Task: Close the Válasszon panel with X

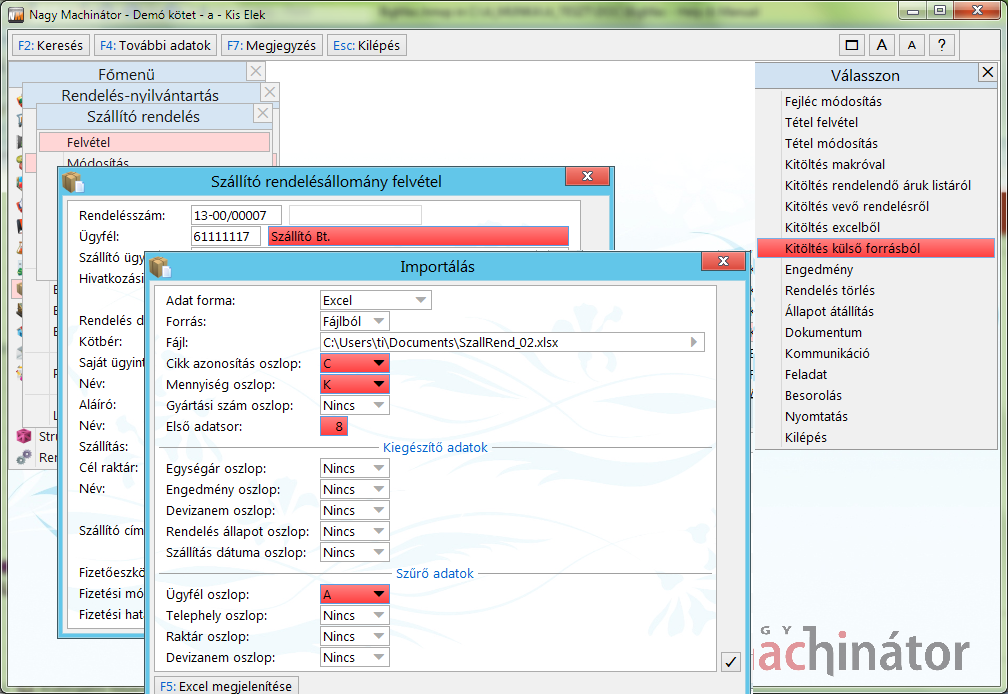Action: point(987,72)
